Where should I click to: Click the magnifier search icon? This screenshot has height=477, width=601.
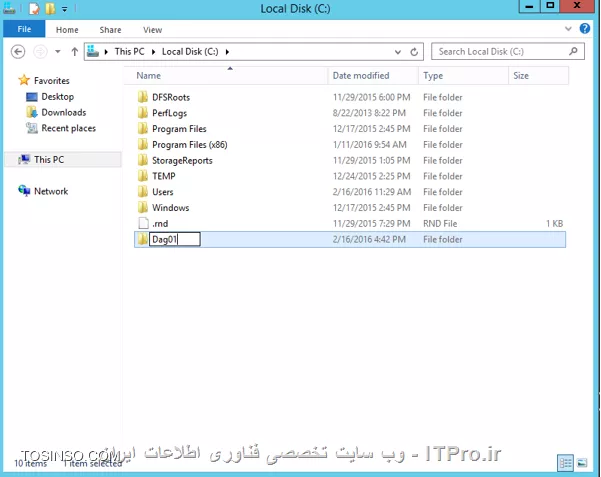pos(573,51)
